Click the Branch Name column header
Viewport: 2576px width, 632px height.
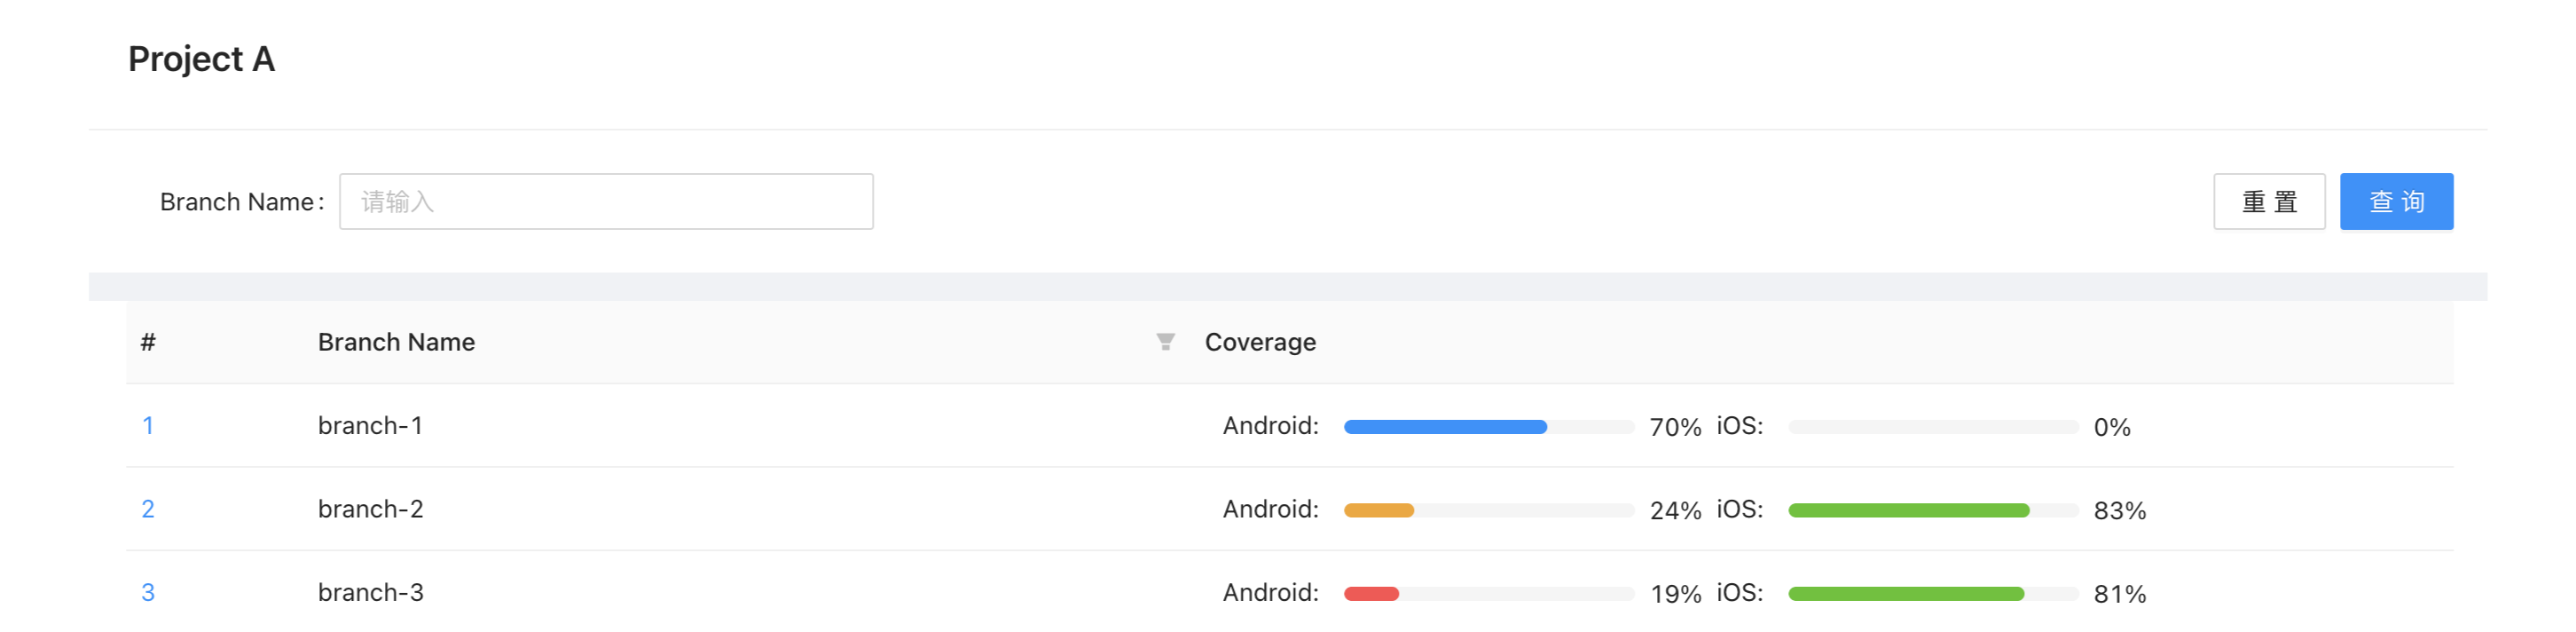pos(396,342)
